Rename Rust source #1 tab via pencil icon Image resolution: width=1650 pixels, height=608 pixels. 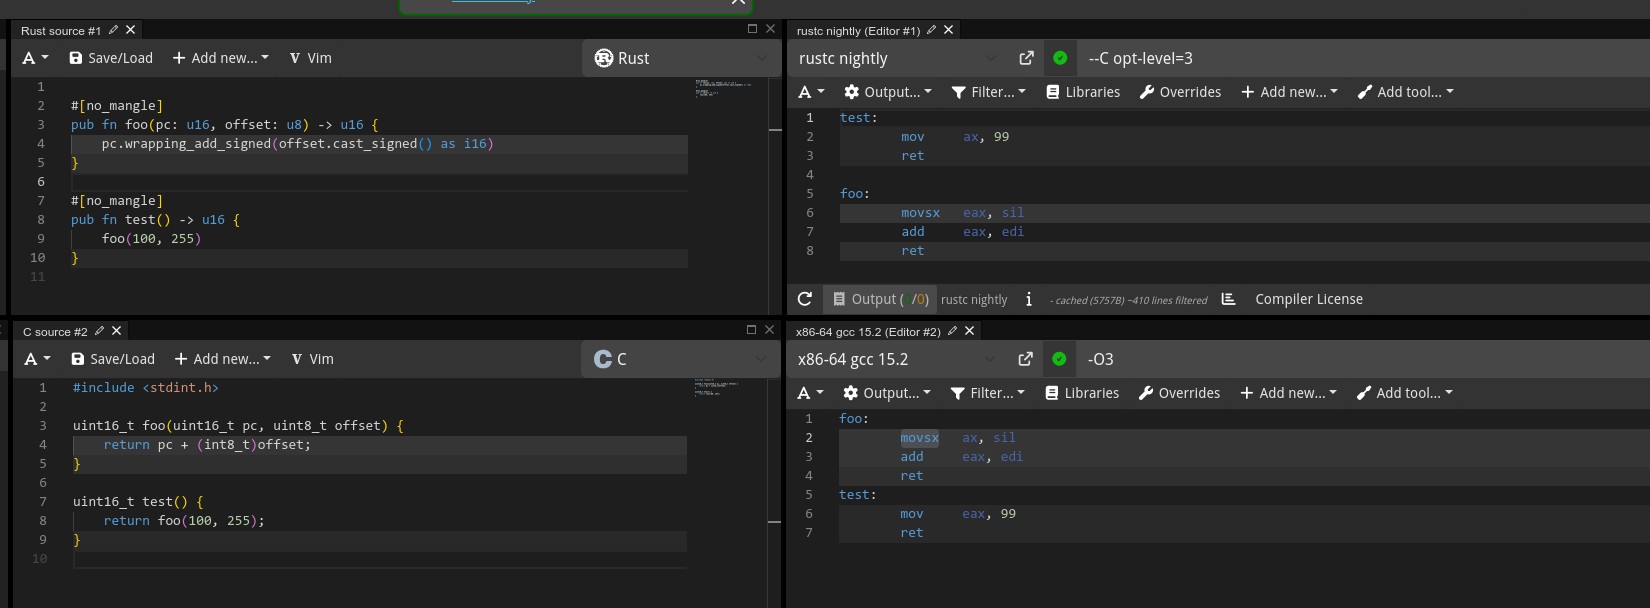113,30
